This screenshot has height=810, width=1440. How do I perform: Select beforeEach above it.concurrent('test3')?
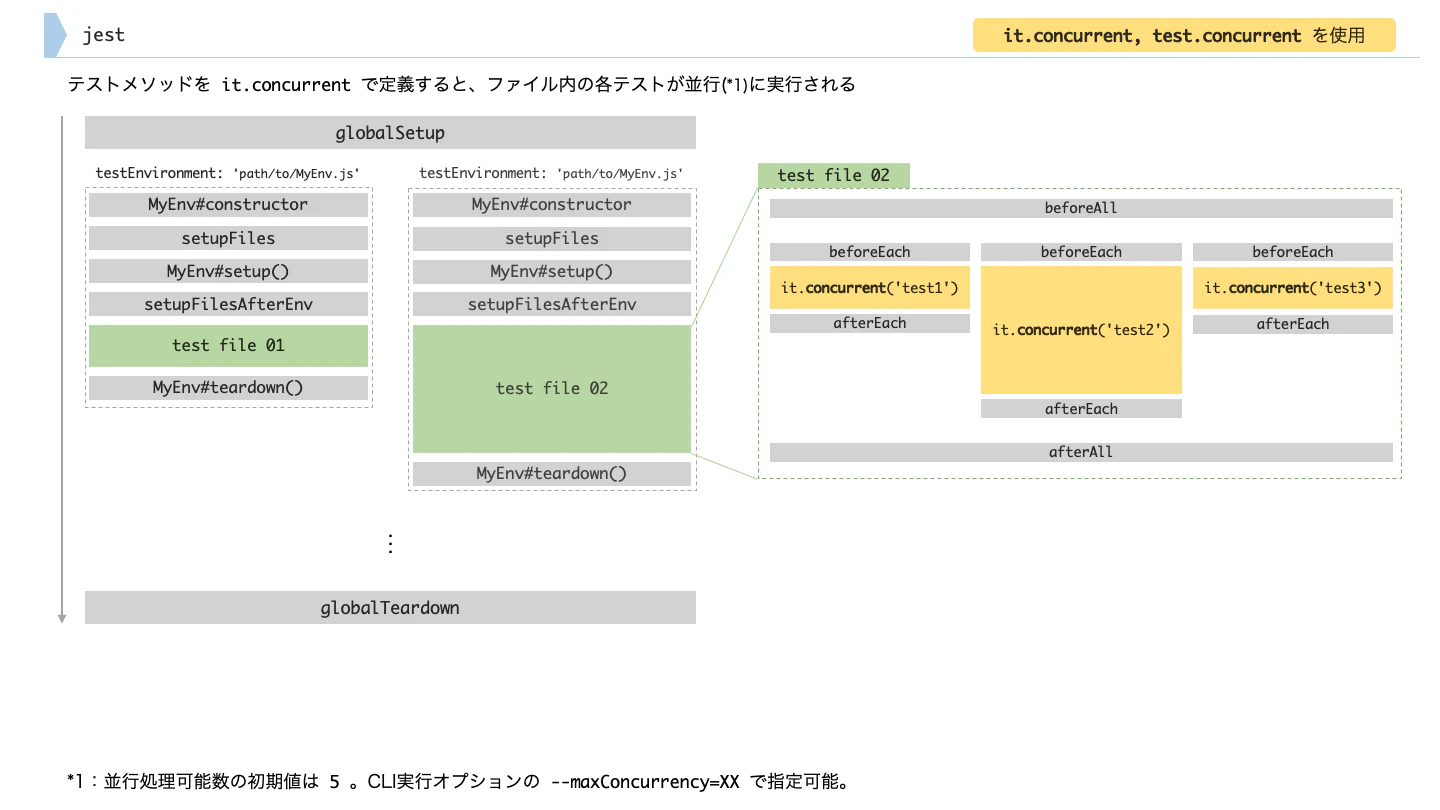pos(1293,252)
